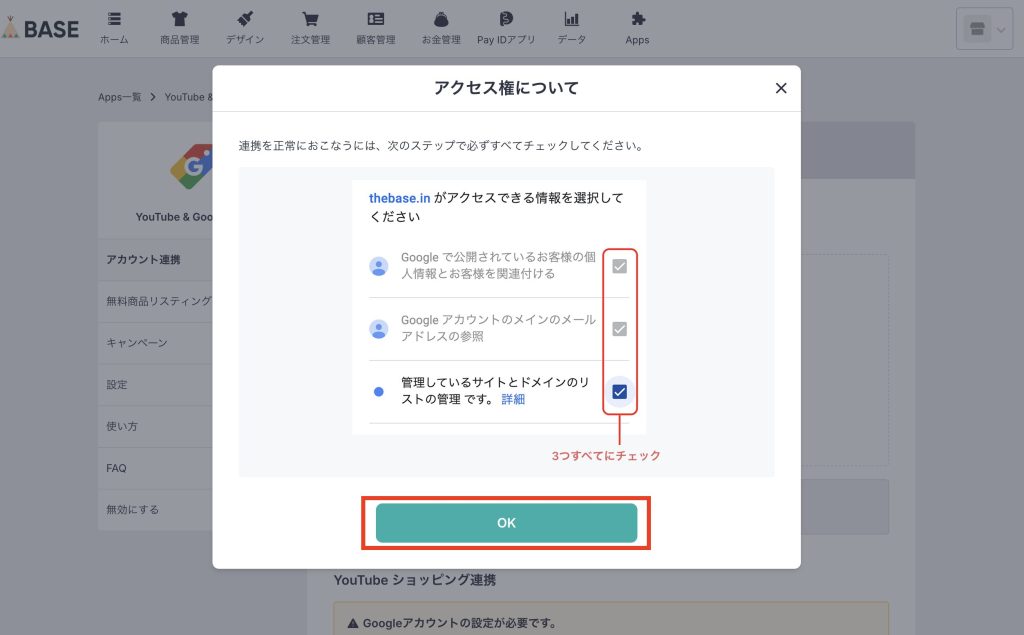The height and width of the screenshot is (635, 1024).
Task: Click the profile icon beside Google 公開個人情報
Action: [x=379, y=266]
